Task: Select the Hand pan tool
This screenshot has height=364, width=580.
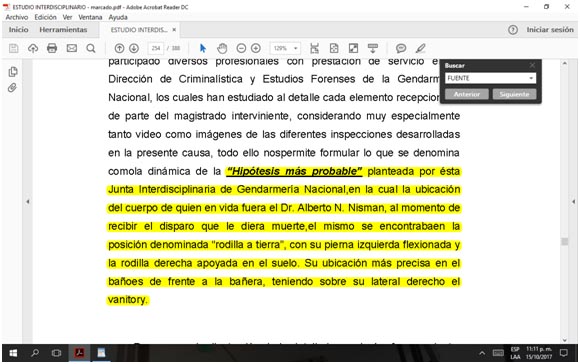Action: click(222, 48)
